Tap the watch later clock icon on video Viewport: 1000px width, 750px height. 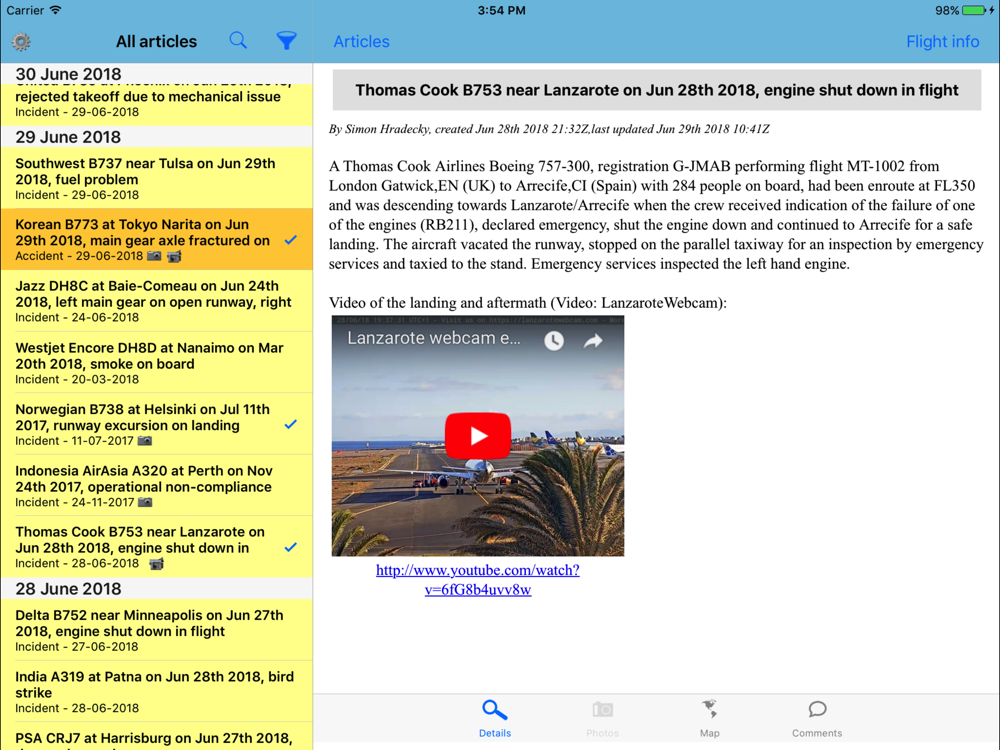(x=554, y=341)
